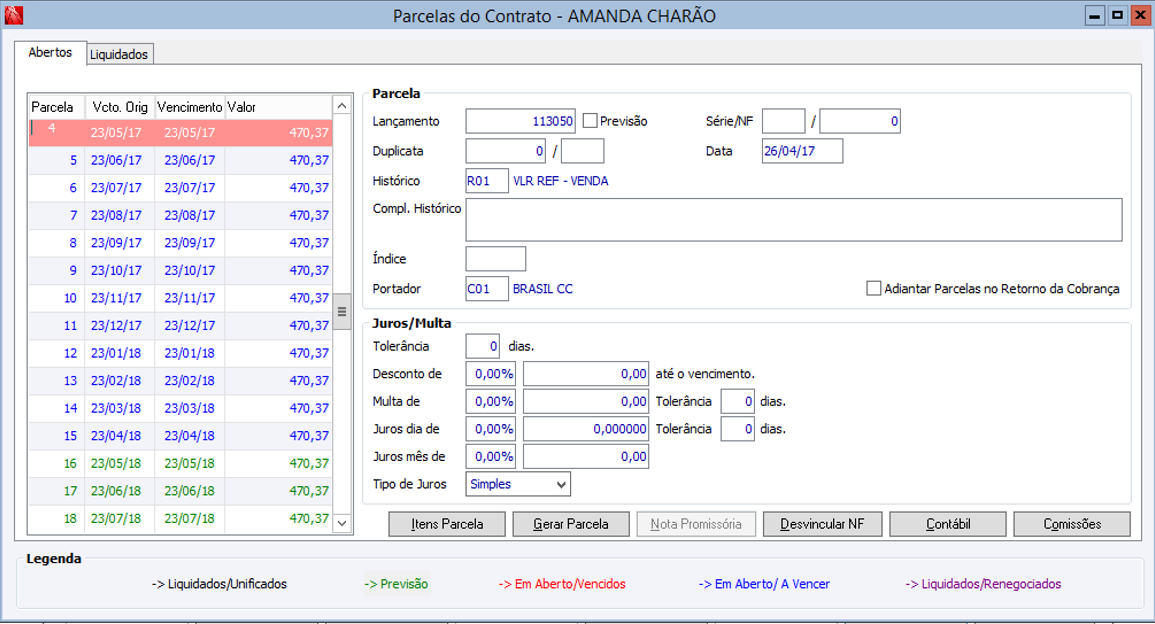Viewport: 1155px width, 624px height.
Task: Click the Multa de percentage field
Action: [491, 402]
